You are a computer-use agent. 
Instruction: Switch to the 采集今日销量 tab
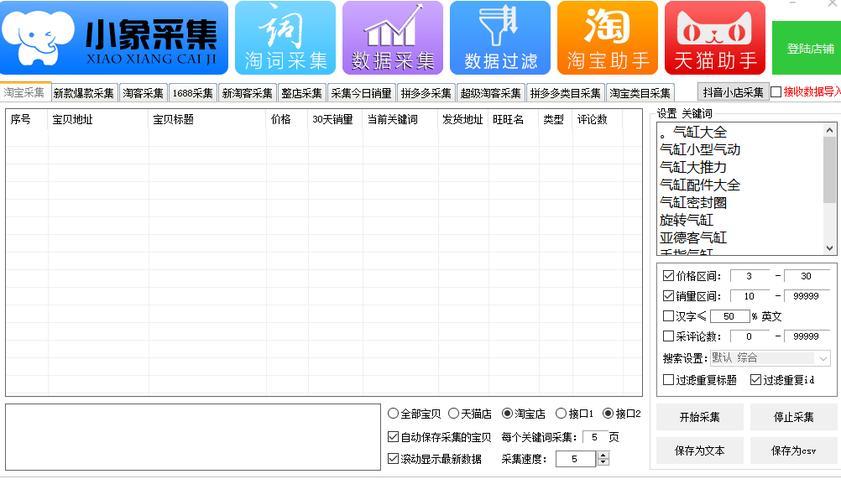[361, 93]
